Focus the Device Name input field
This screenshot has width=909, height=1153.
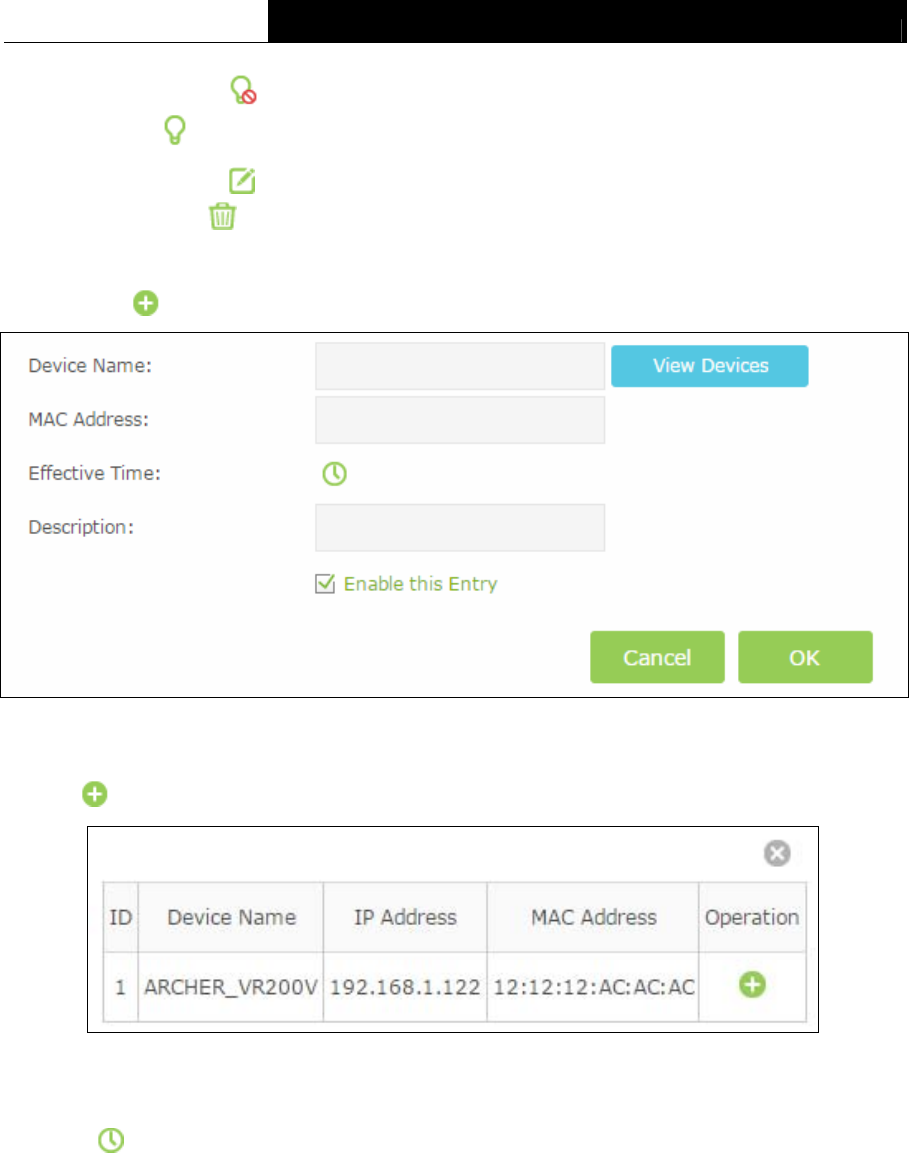point(460,366)
